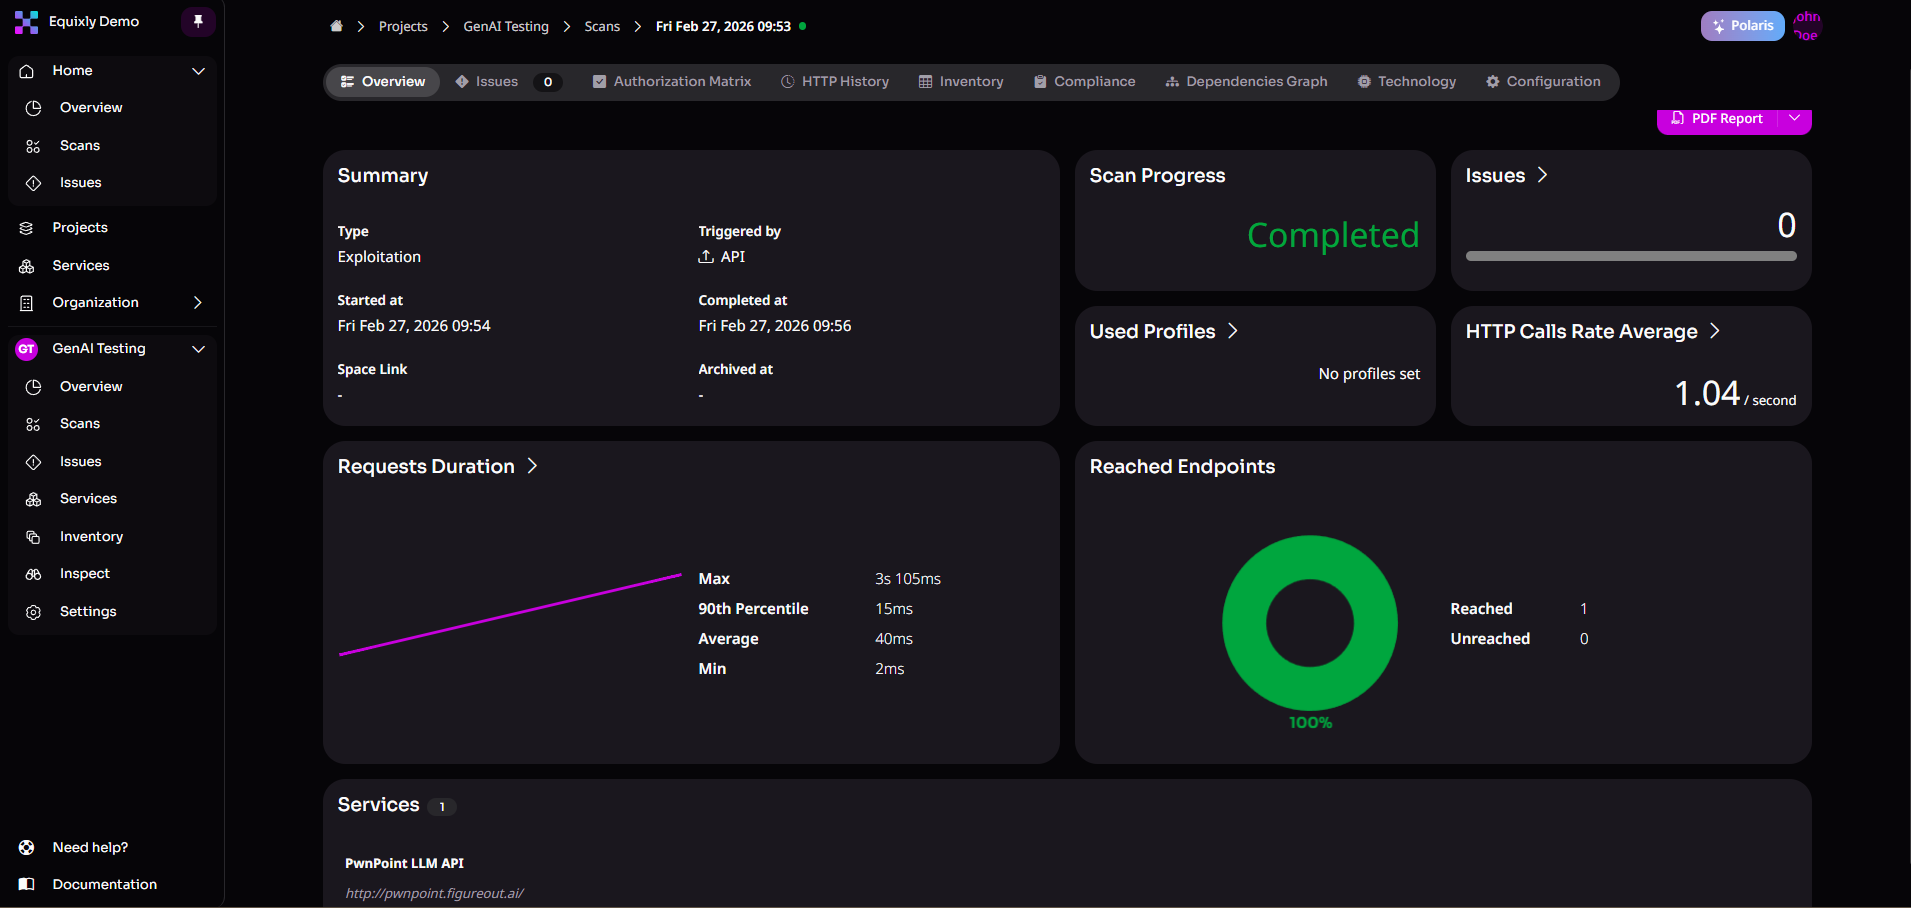Activate the Polaris assistant button

[1742, 25]
